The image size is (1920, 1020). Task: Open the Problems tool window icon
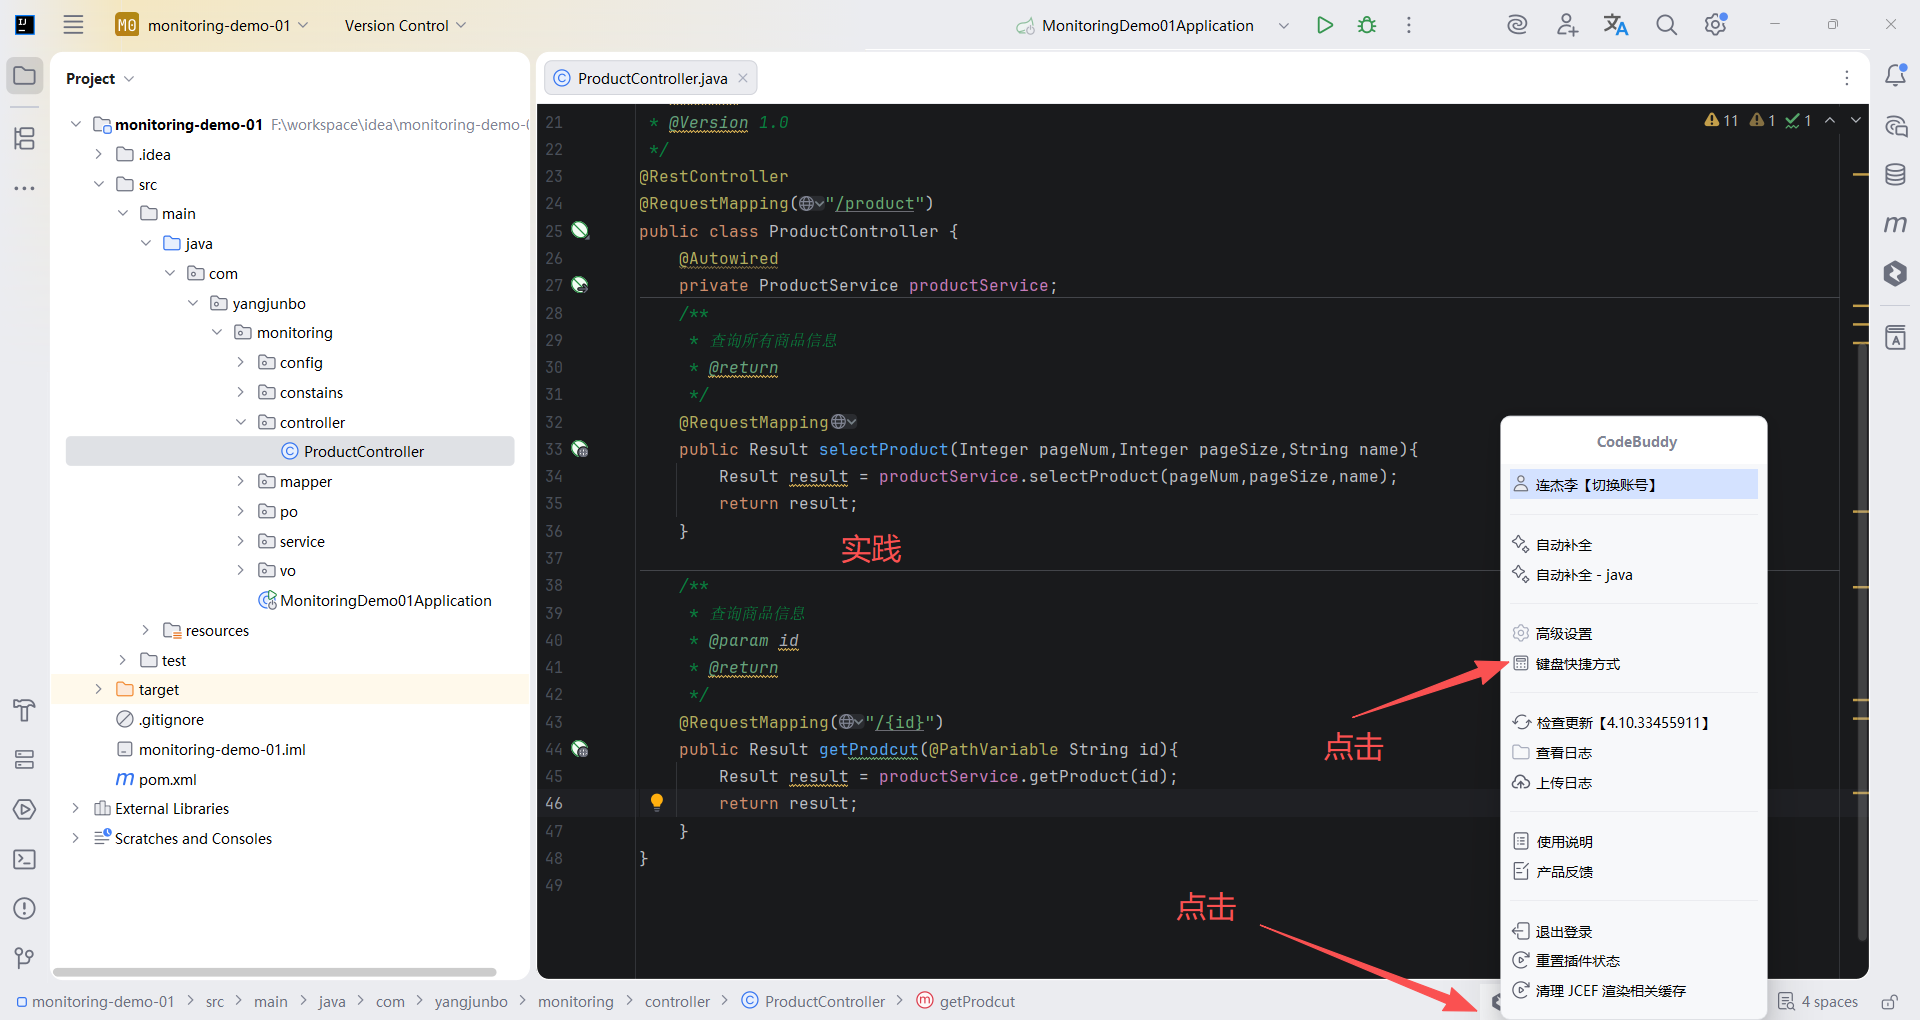click(25, 908)
